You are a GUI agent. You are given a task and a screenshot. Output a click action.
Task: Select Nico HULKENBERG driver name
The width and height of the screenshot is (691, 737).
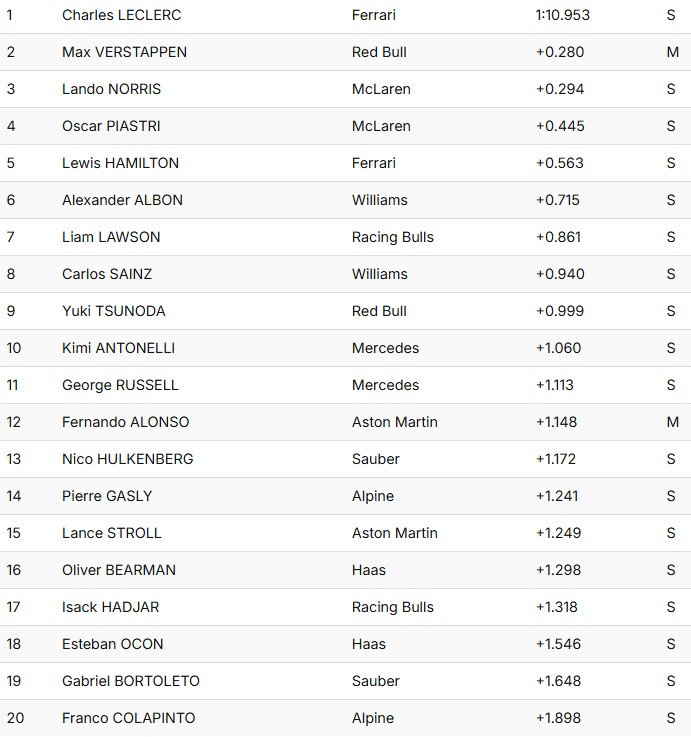(x=127, y=459)
